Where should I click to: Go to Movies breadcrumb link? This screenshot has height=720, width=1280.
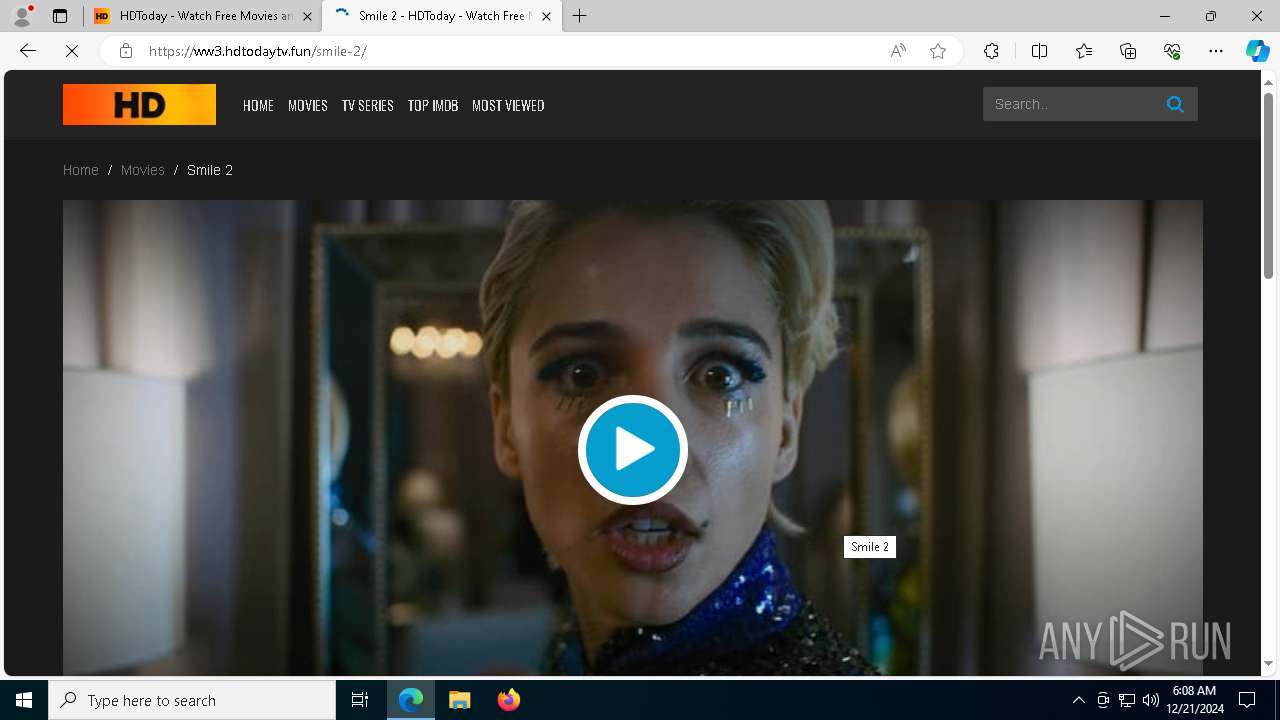pyautogui.click(x=143, y=170)
